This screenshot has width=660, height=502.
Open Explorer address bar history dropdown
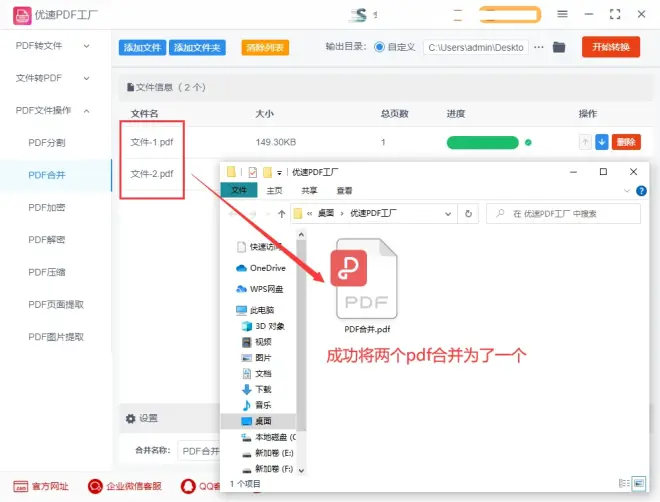coord(448,214)
